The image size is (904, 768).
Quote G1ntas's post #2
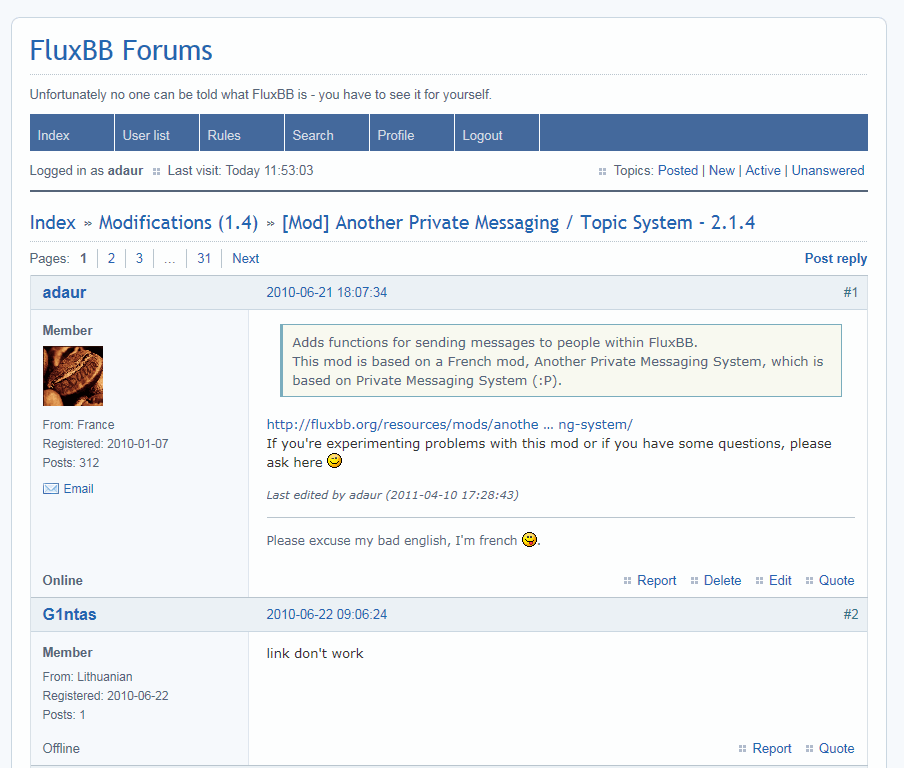pos(836,748)
